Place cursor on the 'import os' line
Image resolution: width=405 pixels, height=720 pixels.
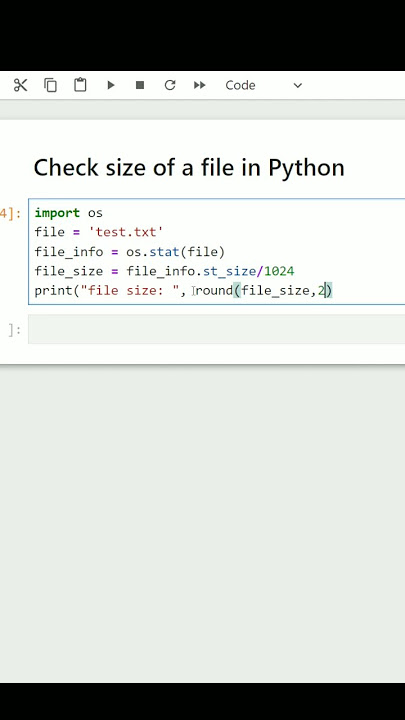tap(68, 213)
